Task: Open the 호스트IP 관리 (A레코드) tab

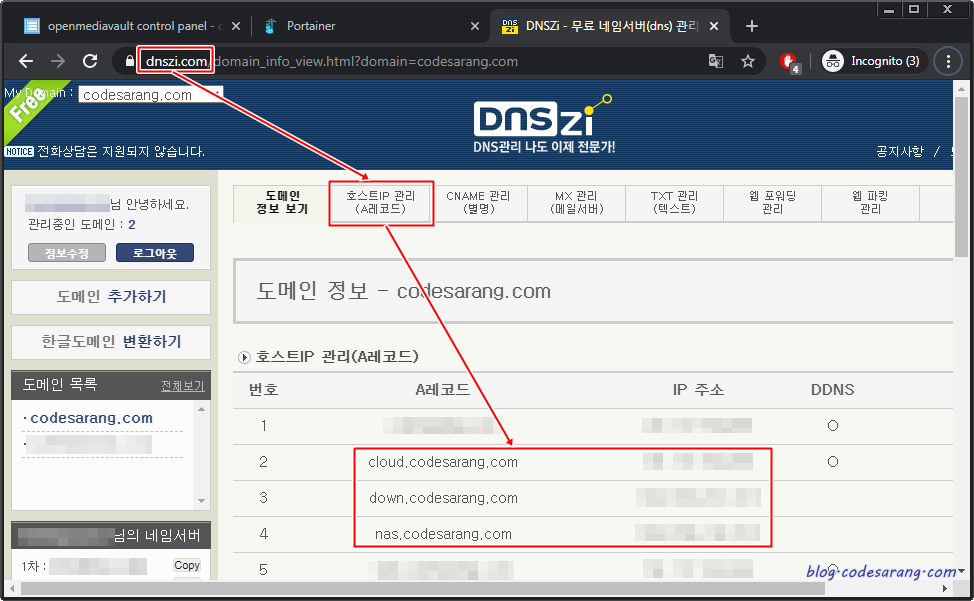Action: pyautogui.click(x=380, y=203)
